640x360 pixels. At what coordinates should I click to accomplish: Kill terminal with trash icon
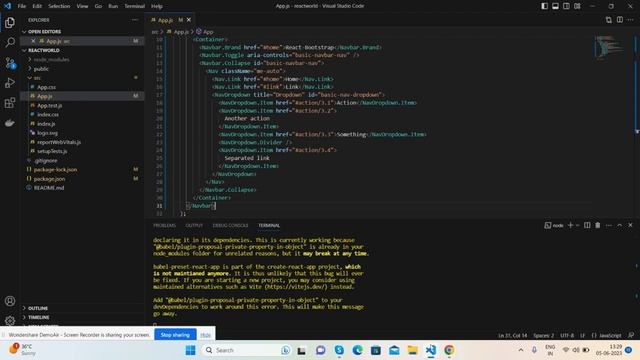point(598,225)
